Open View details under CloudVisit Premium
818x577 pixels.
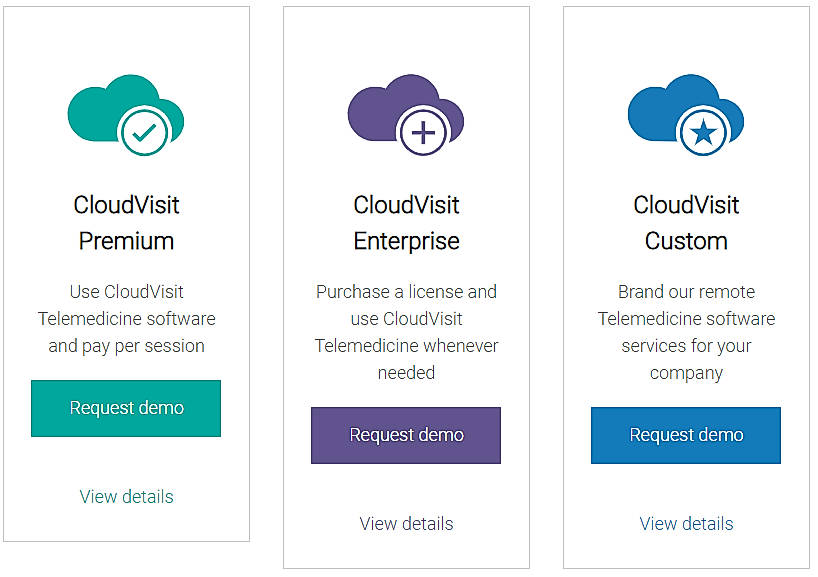(126, 496)
